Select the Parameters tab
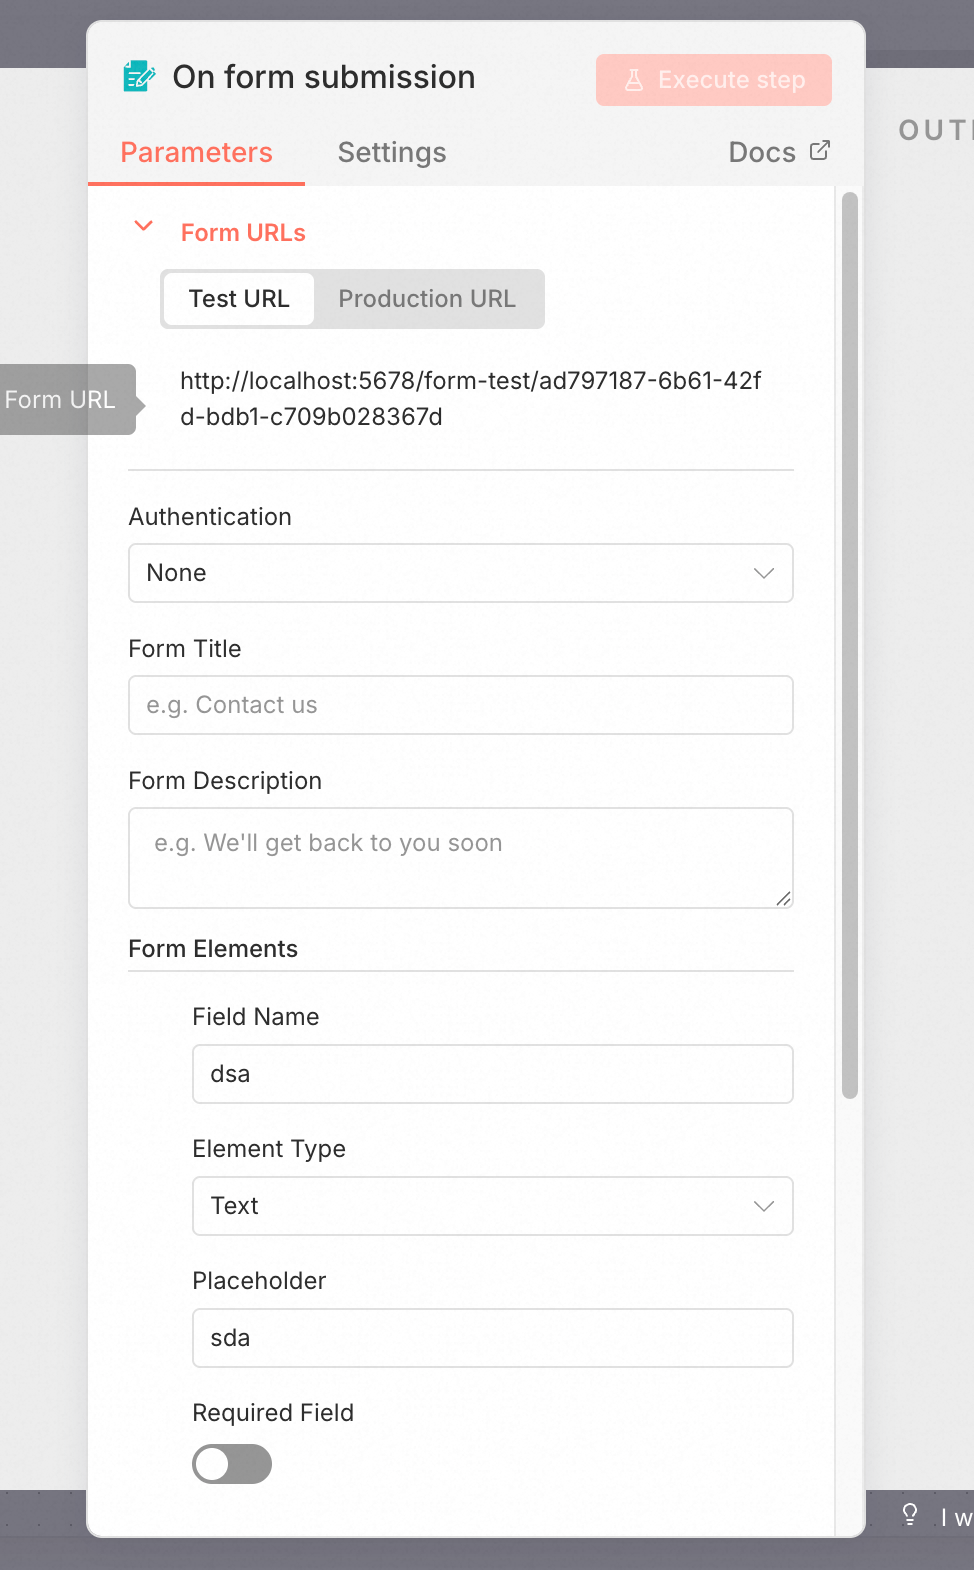This screenshot has height=1570, width=974. [x=196, y=152]
